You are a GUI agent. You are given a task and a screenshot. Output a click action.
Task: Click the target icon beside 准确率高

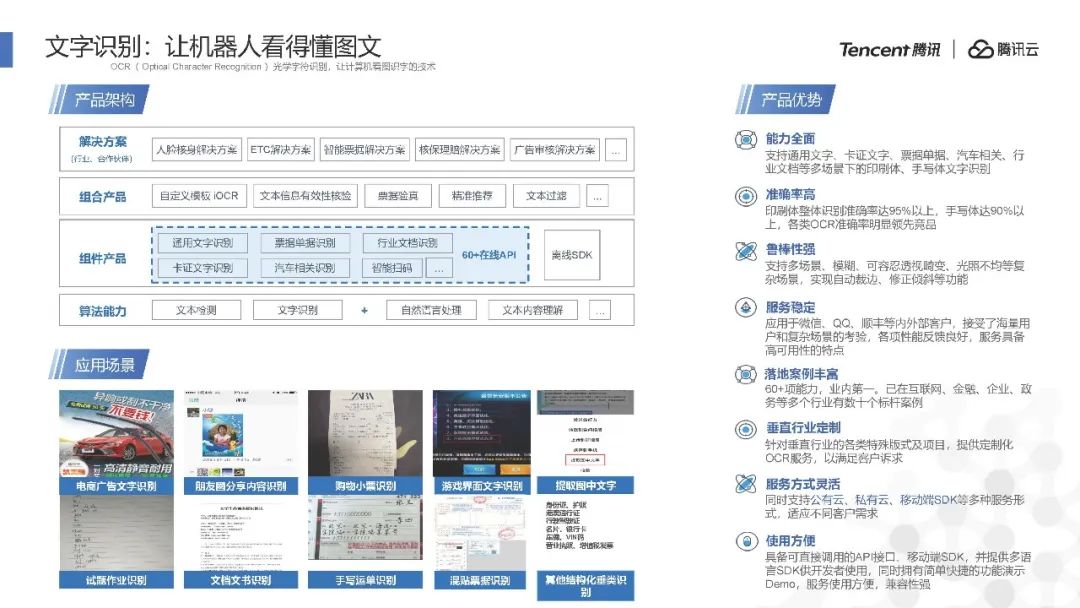point(745,196)
